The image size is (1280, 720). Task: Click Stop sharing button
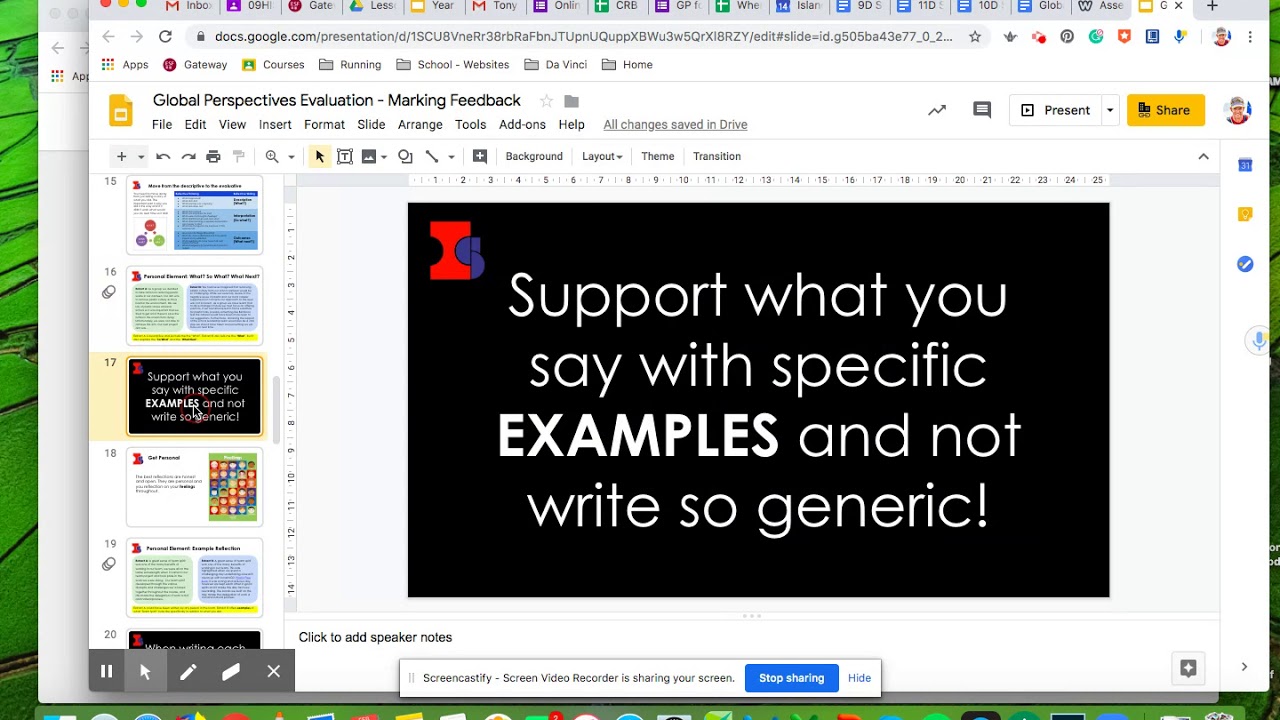point(791,678)
